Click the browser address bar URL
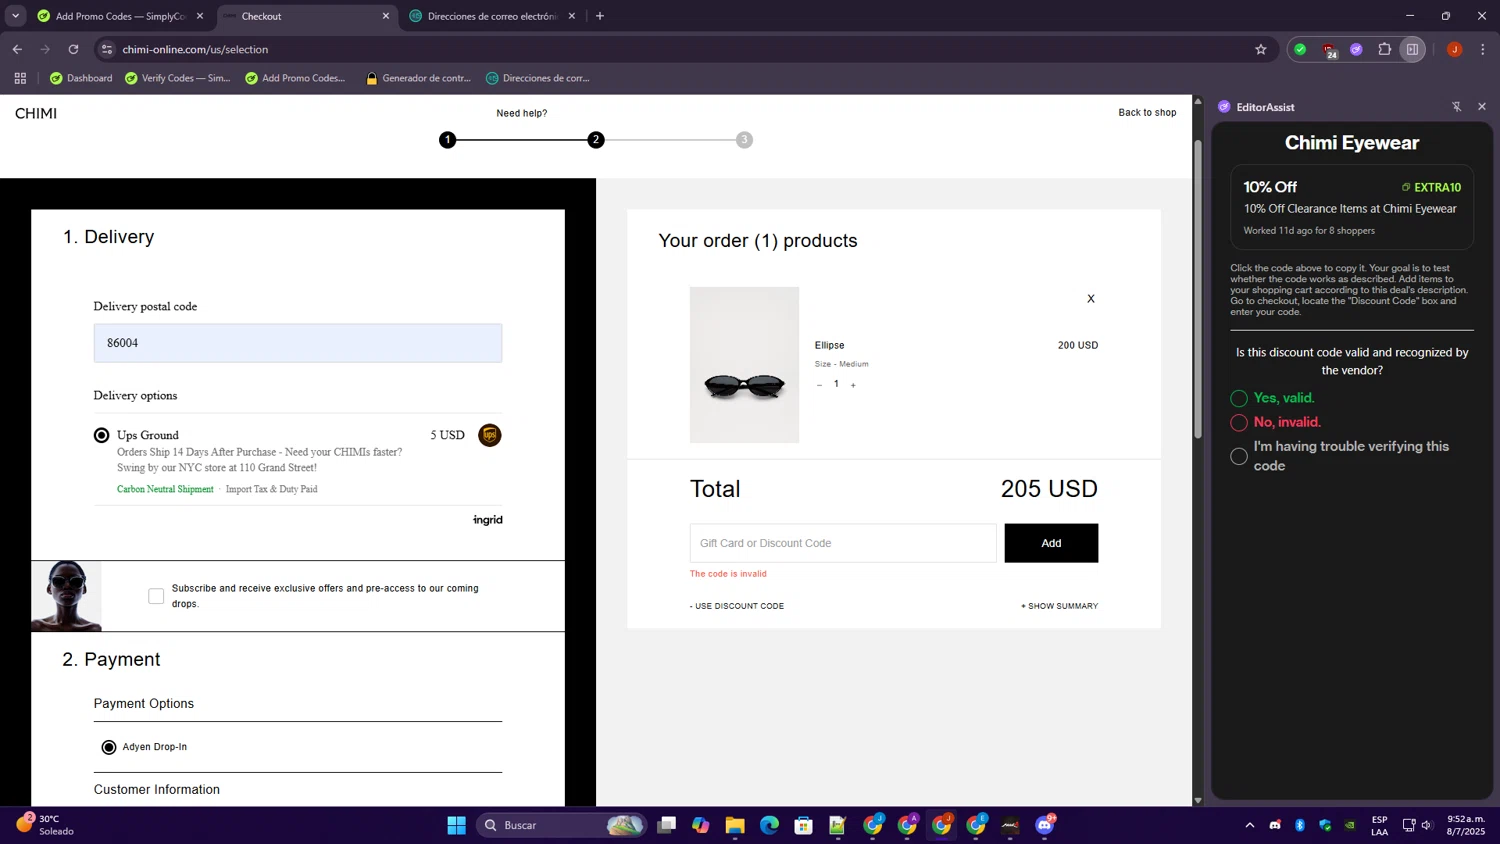 [x=195, y=49]
